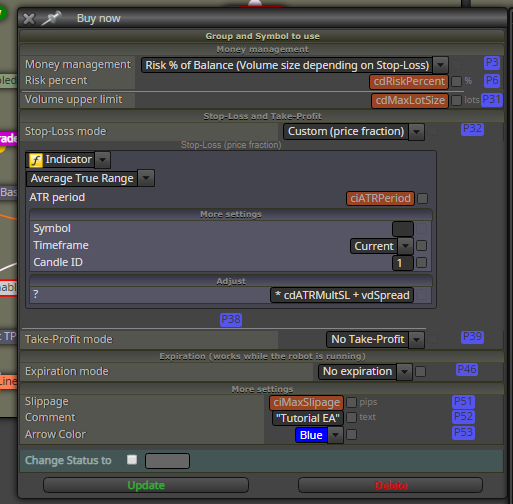Open the Take-Profit mode dropdown arrow
The image size is (513, 504).
(x=416, y=340)
